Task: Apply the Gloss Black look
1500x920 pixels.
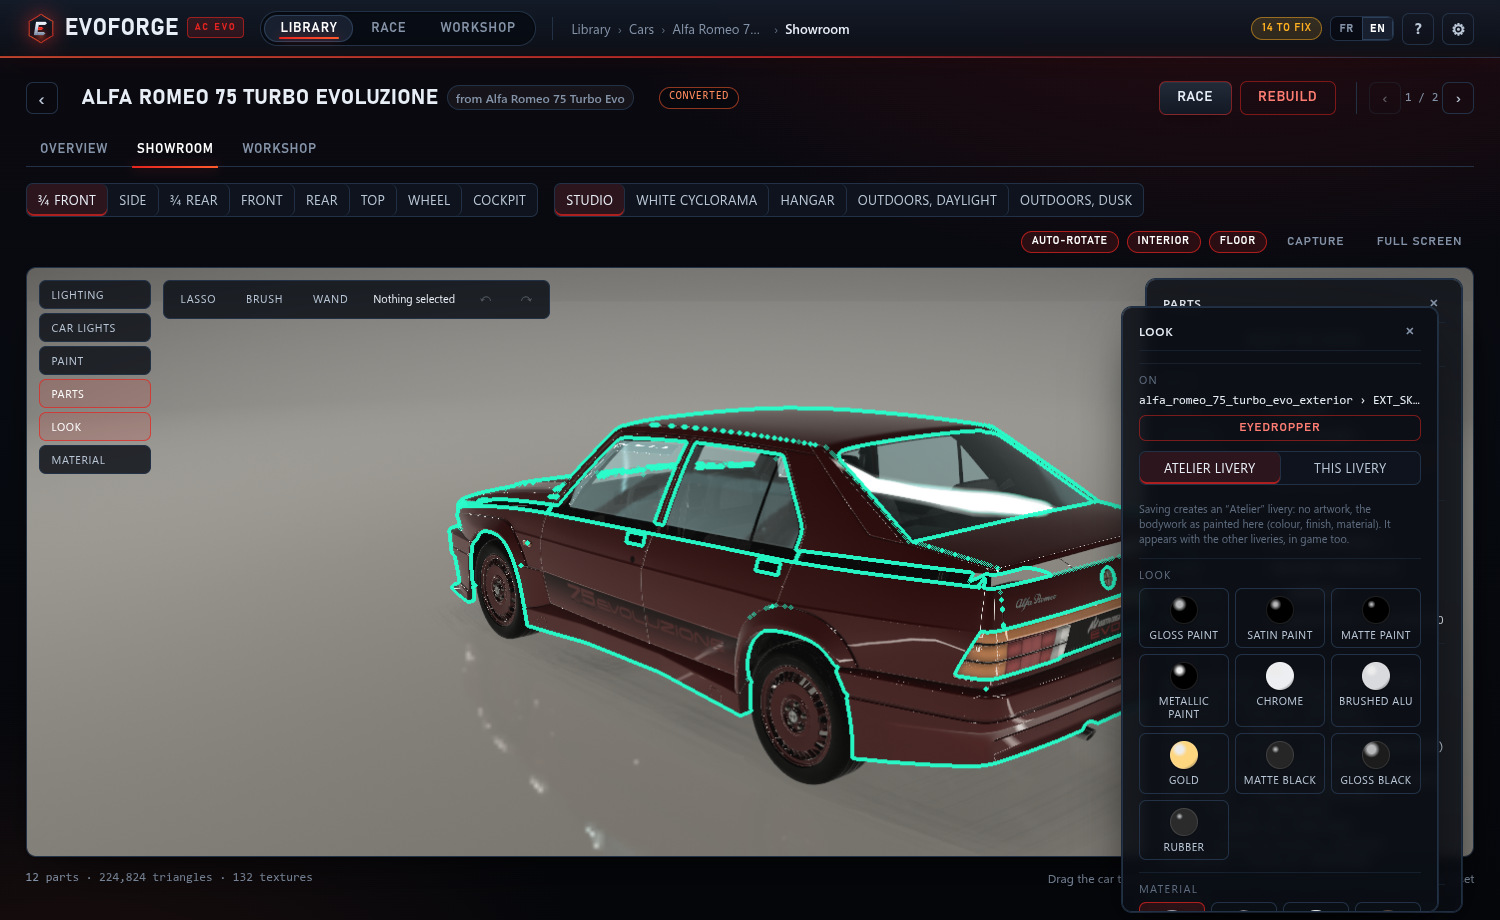Action: (x=1376, y=763)
